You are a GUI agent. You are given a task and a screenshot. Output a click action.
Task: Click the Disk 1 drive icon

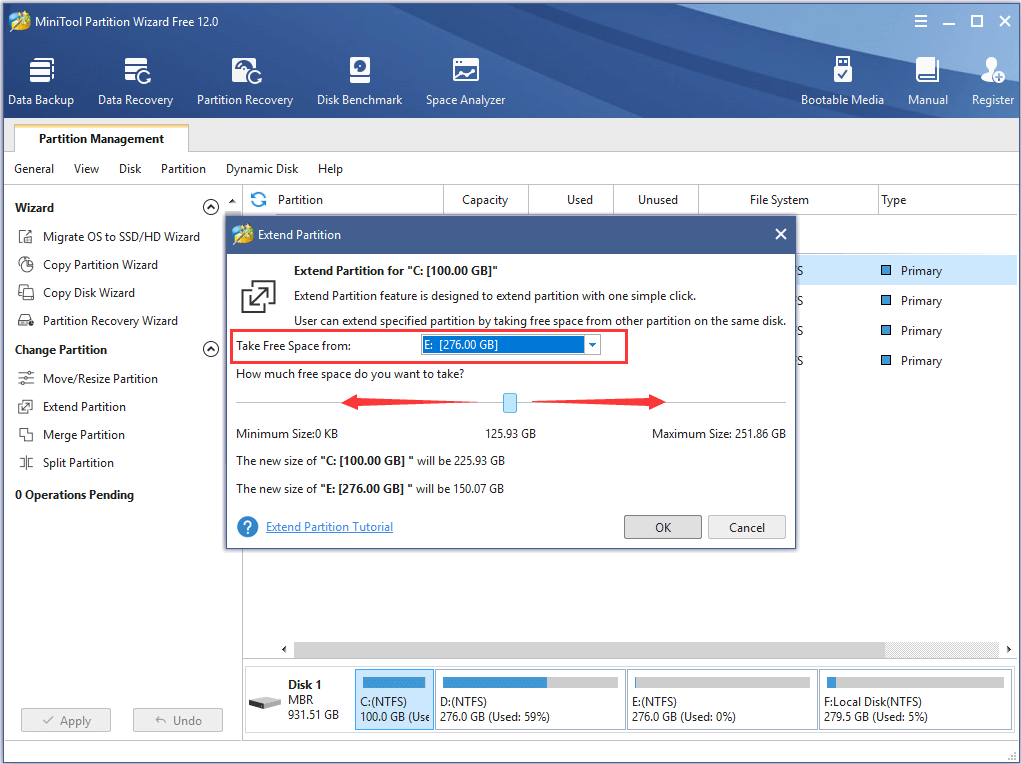(264, 703)
